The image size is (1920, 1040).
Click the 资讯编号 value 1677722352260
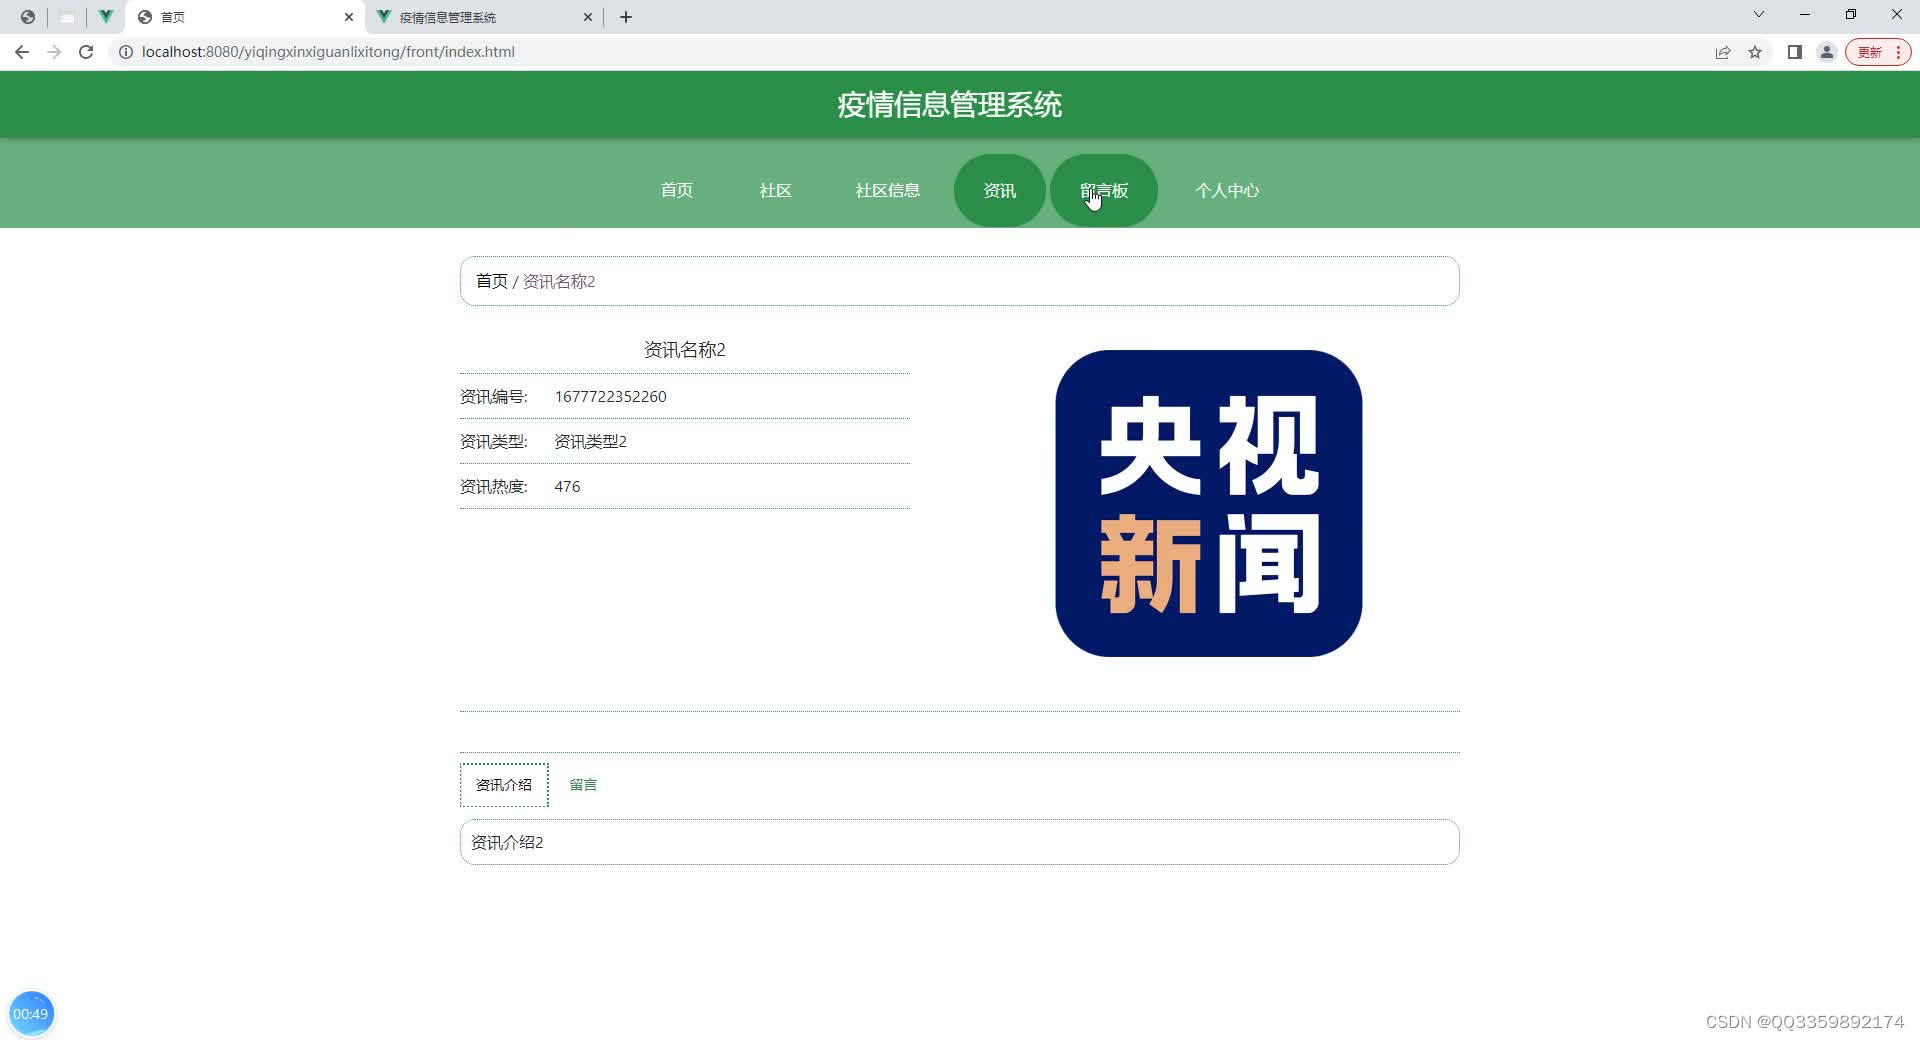click(611, 397)
